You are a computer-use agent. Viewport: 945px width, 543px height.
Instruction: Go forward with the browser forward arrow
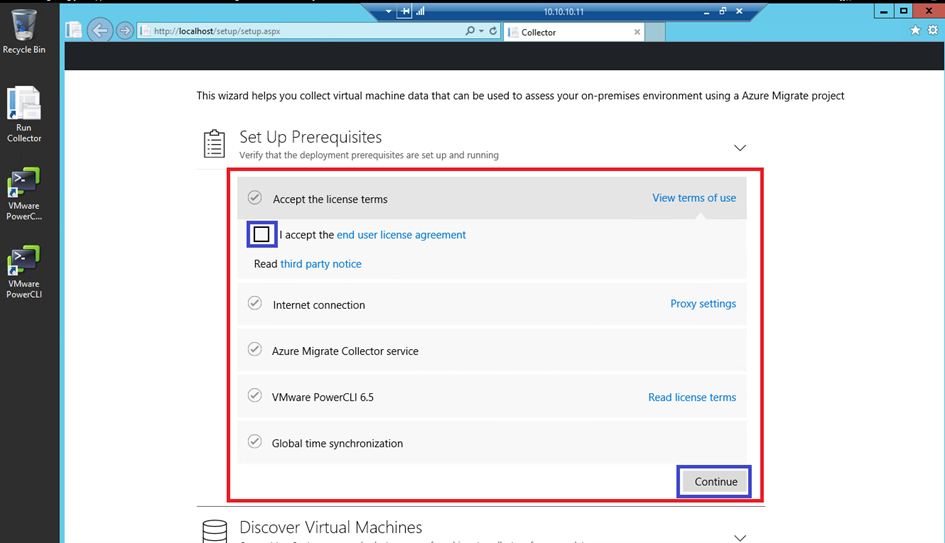125,30
